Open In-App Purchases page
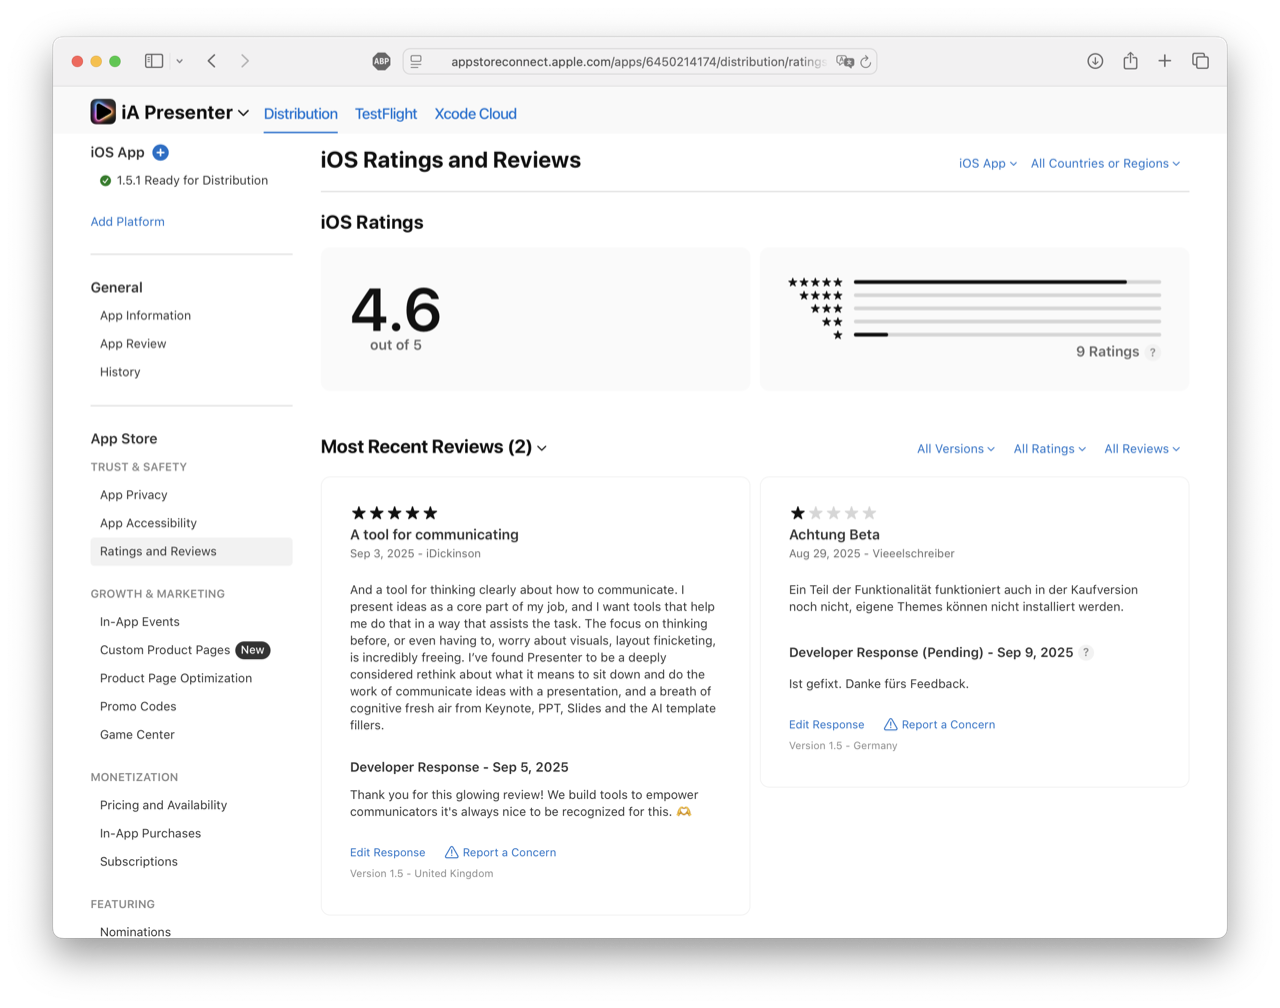The image size is (1280, 1008). pyautogui.click(x=150, y=833)
